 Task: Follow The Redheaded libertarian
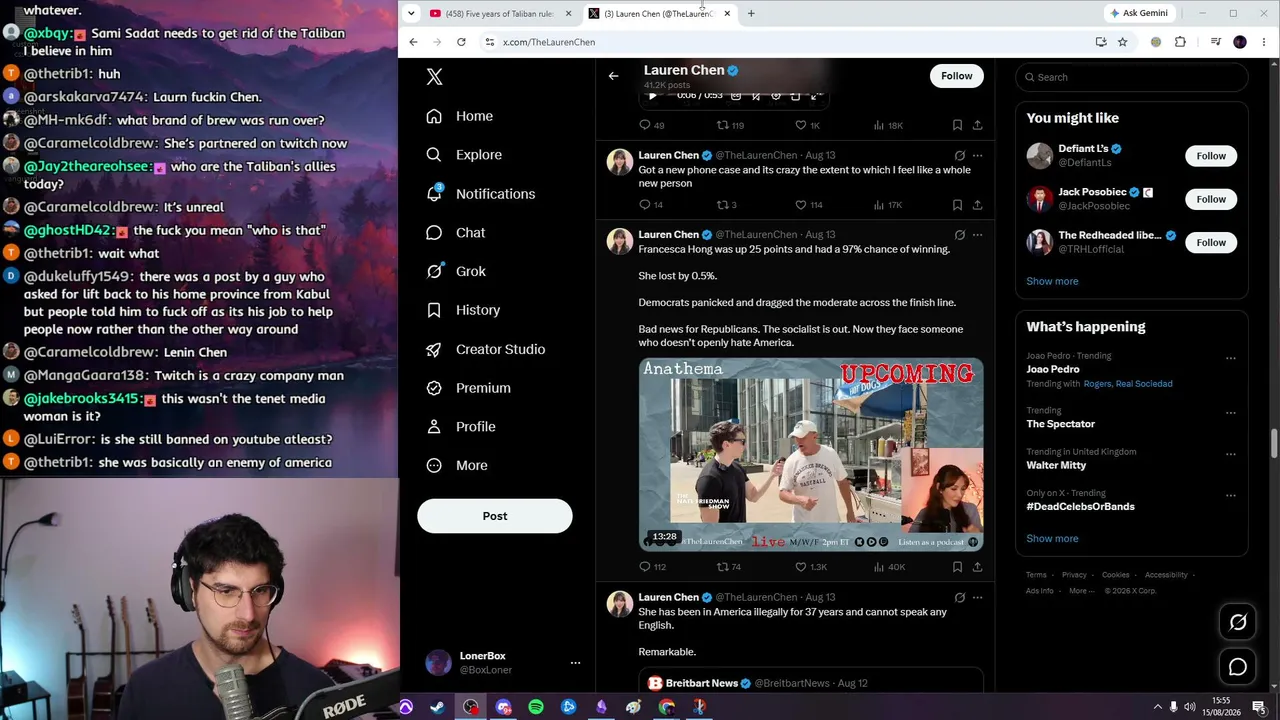1211,242
